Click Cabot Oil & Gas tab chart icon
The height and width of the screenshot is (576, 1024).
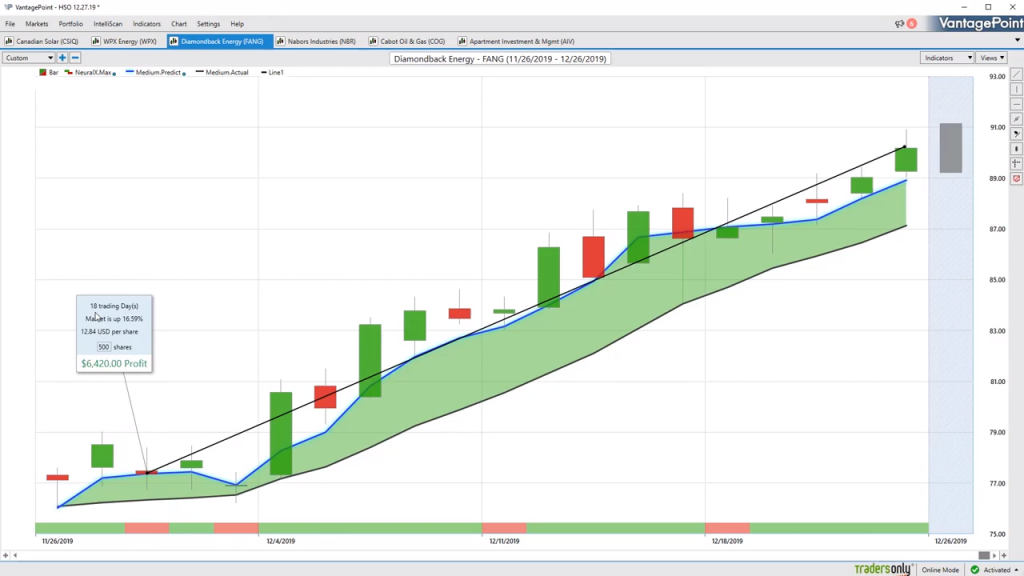click(x=373, y=41)
